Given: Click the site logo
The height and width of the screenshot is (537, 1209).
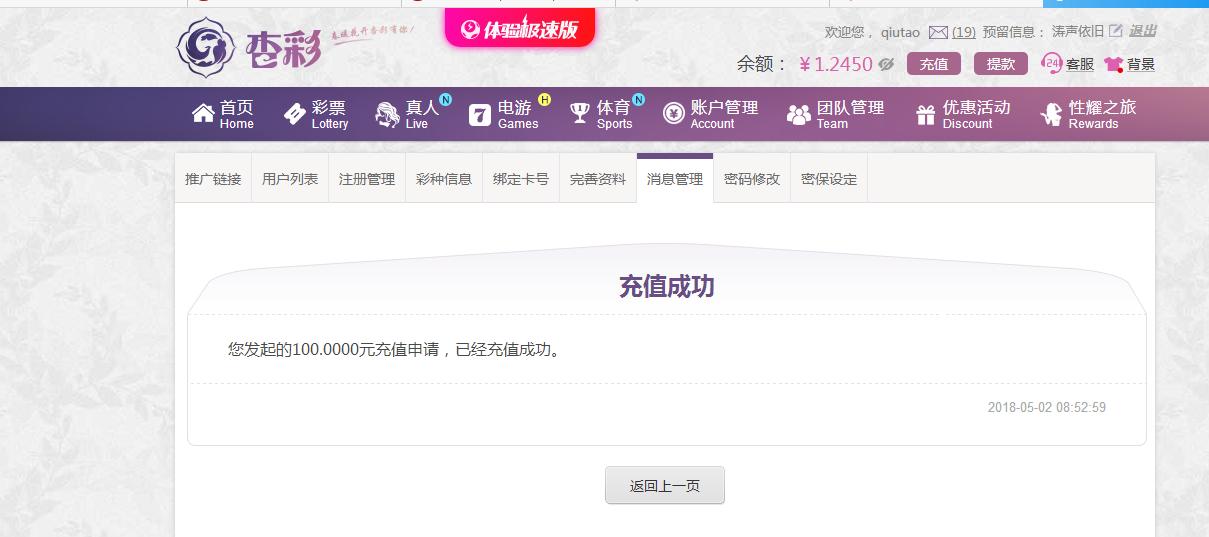Looking at the screenshot, I should pos(249,47).
